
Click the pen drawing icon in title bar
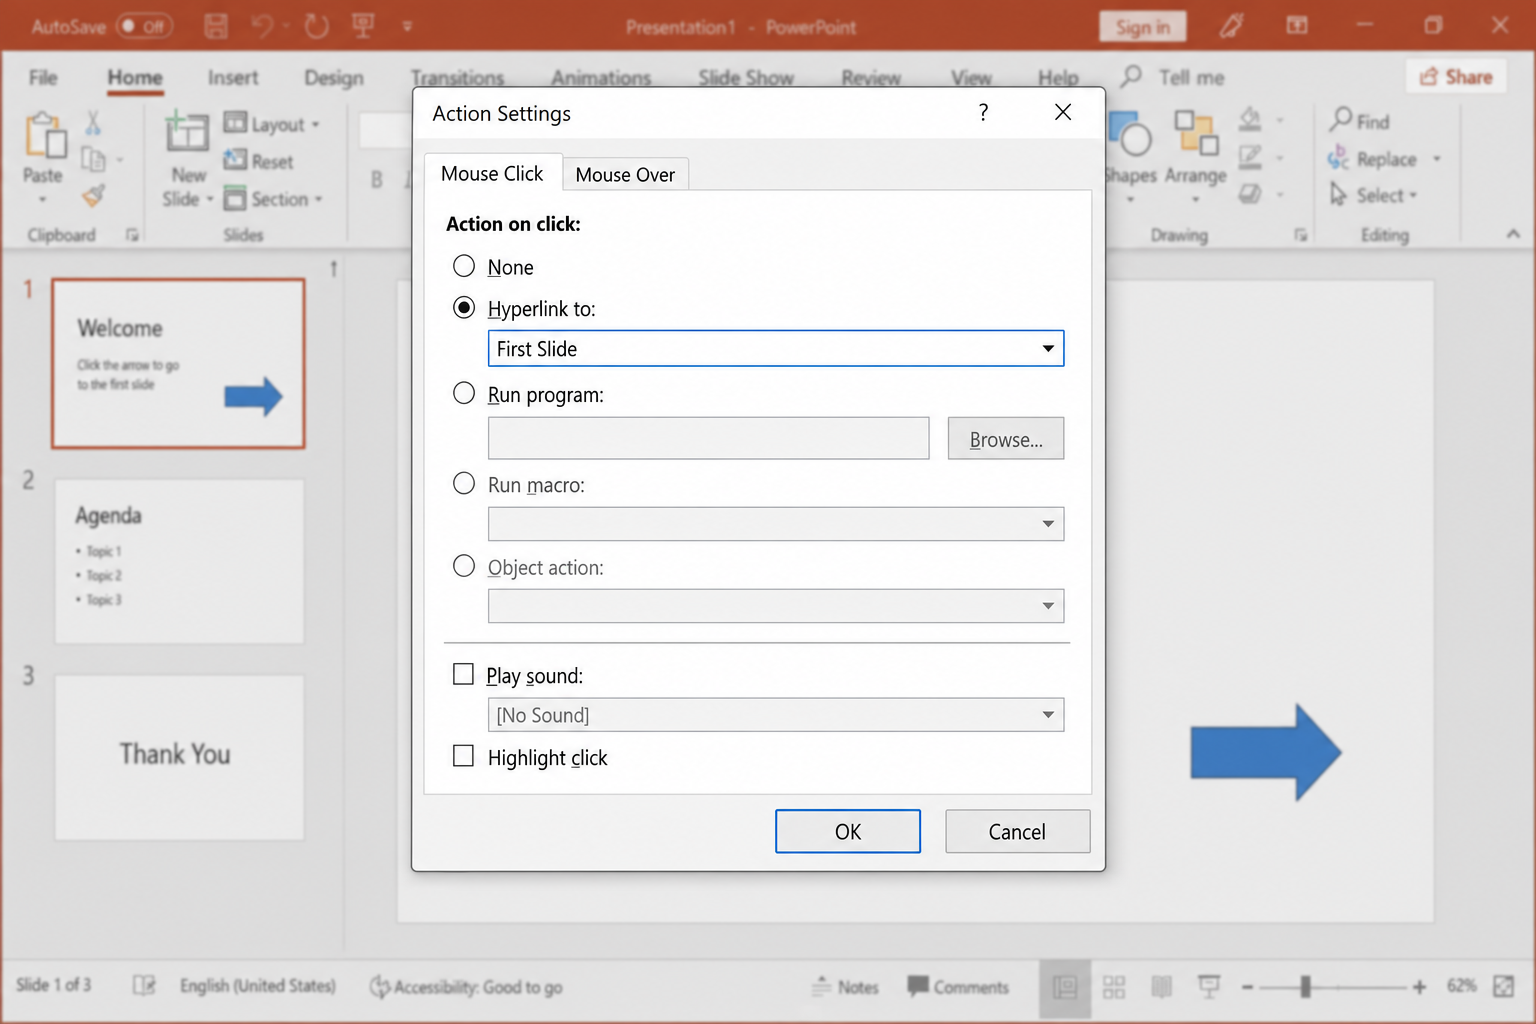[x=1231, y=26]
